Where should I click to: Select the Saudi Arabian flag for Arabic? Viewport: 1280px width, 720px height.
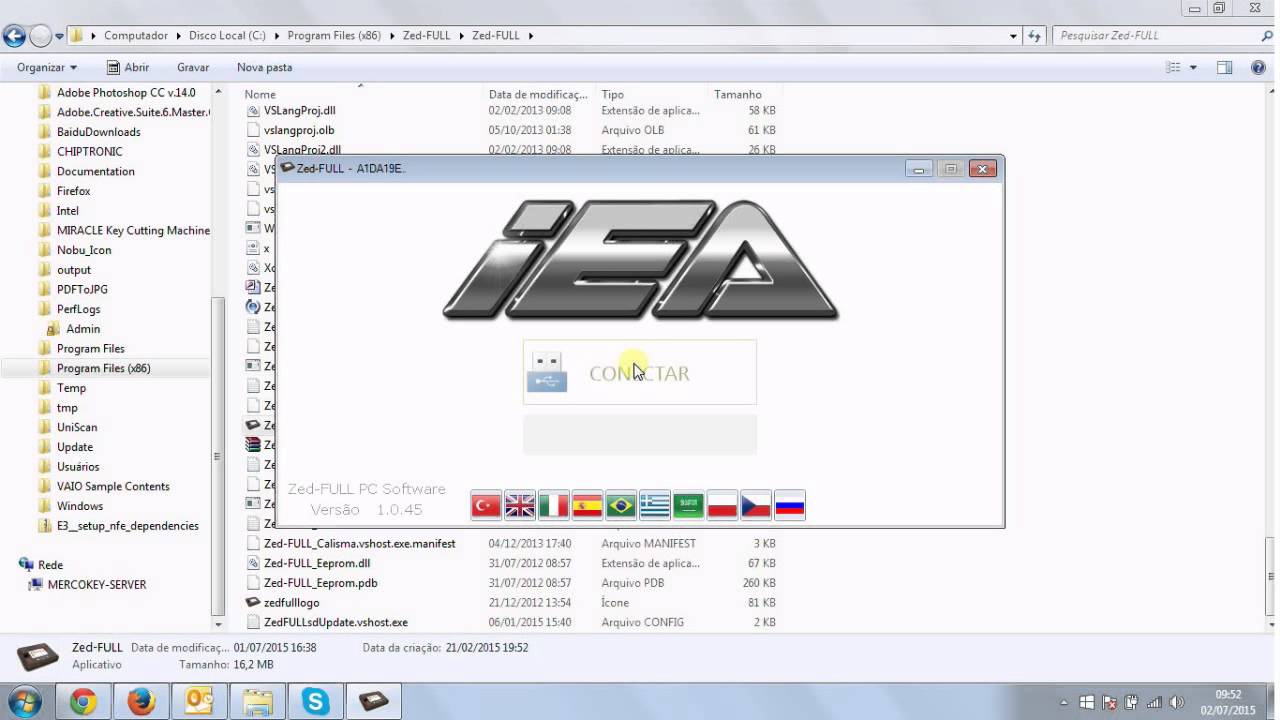point(689,506)
